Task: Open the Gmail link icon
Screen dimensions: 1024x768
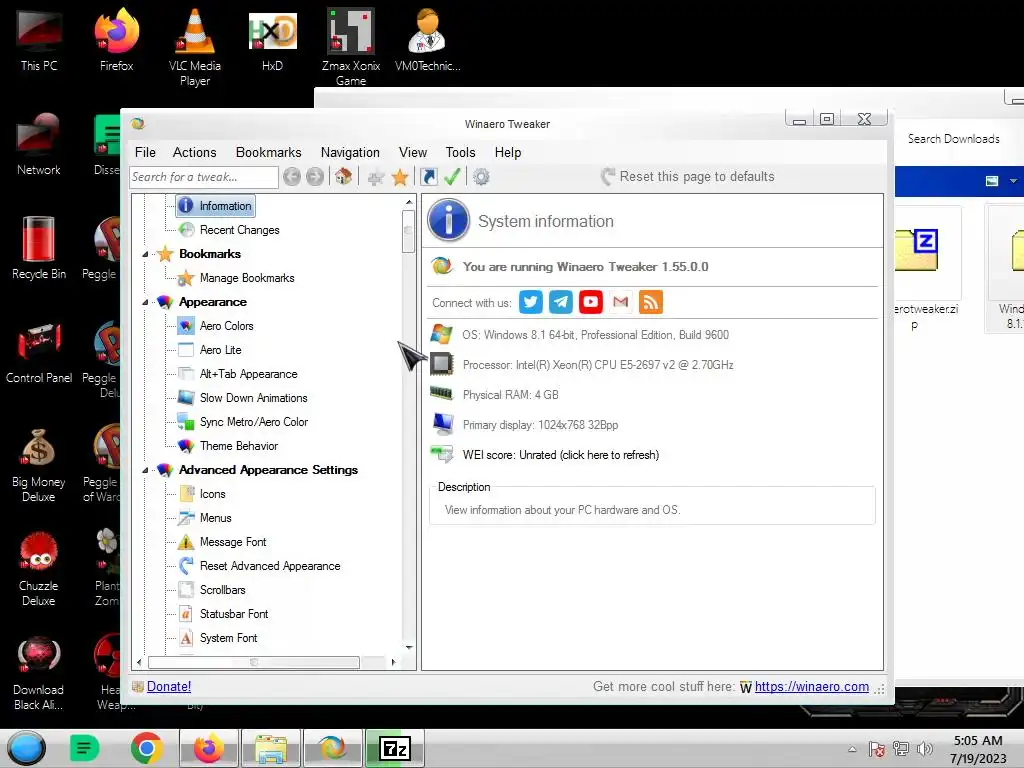Action: (621, 302)
